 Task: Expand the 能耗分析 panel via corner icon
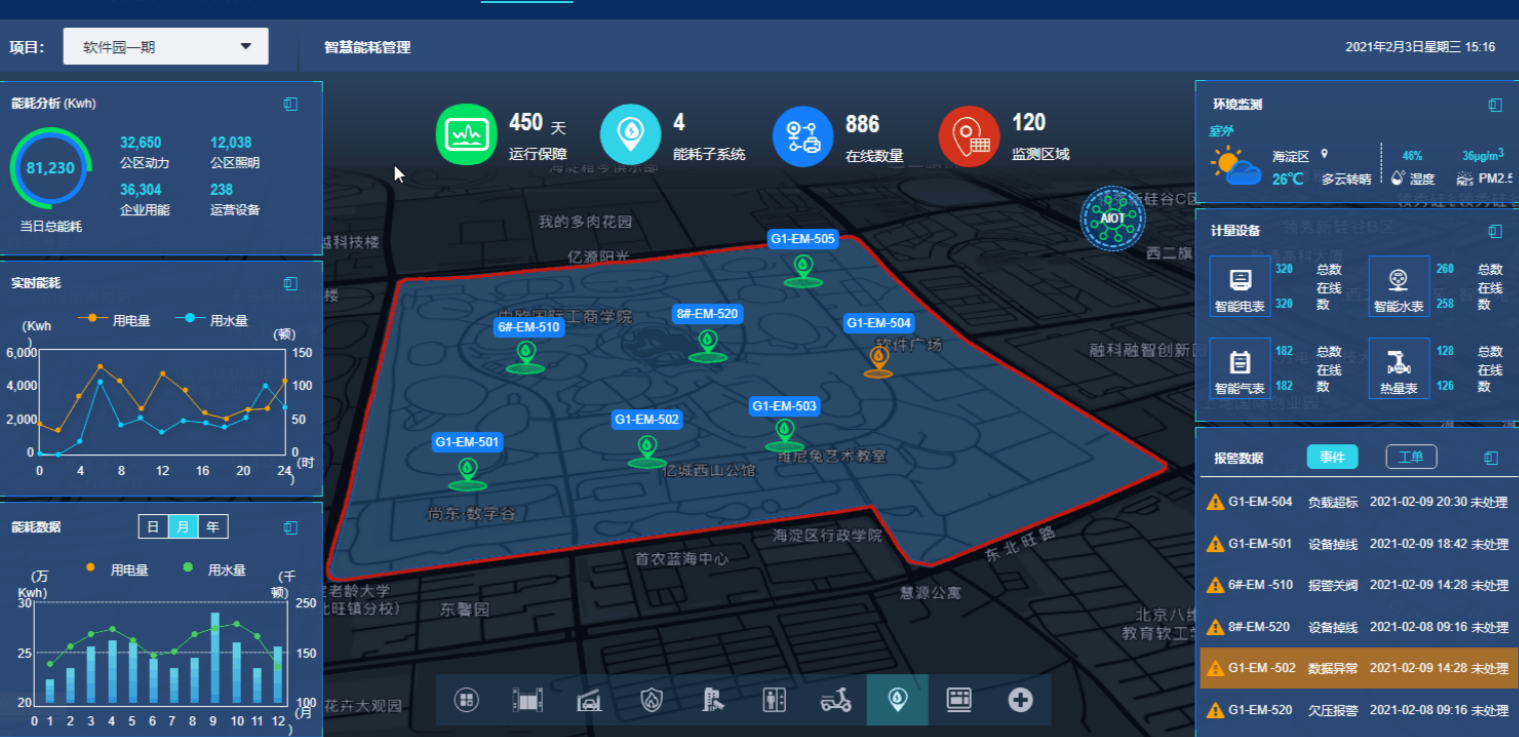tap(290, 104)
